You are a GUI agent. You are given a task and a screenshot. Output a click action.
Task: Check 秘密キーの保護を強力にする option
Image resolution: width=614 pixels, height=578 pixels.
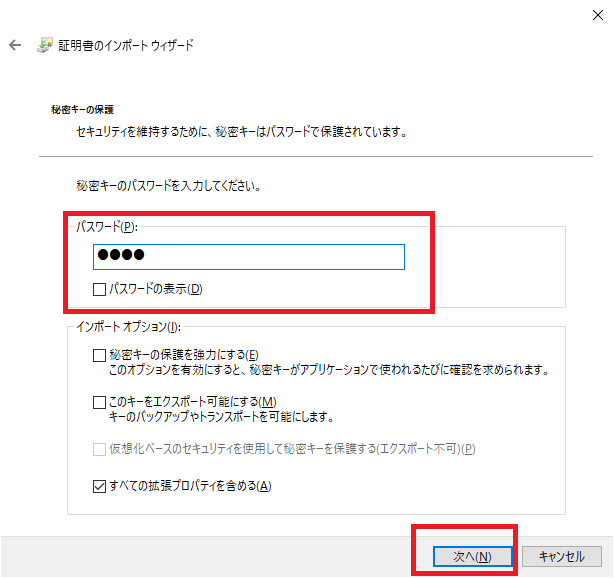click(99, 355)
